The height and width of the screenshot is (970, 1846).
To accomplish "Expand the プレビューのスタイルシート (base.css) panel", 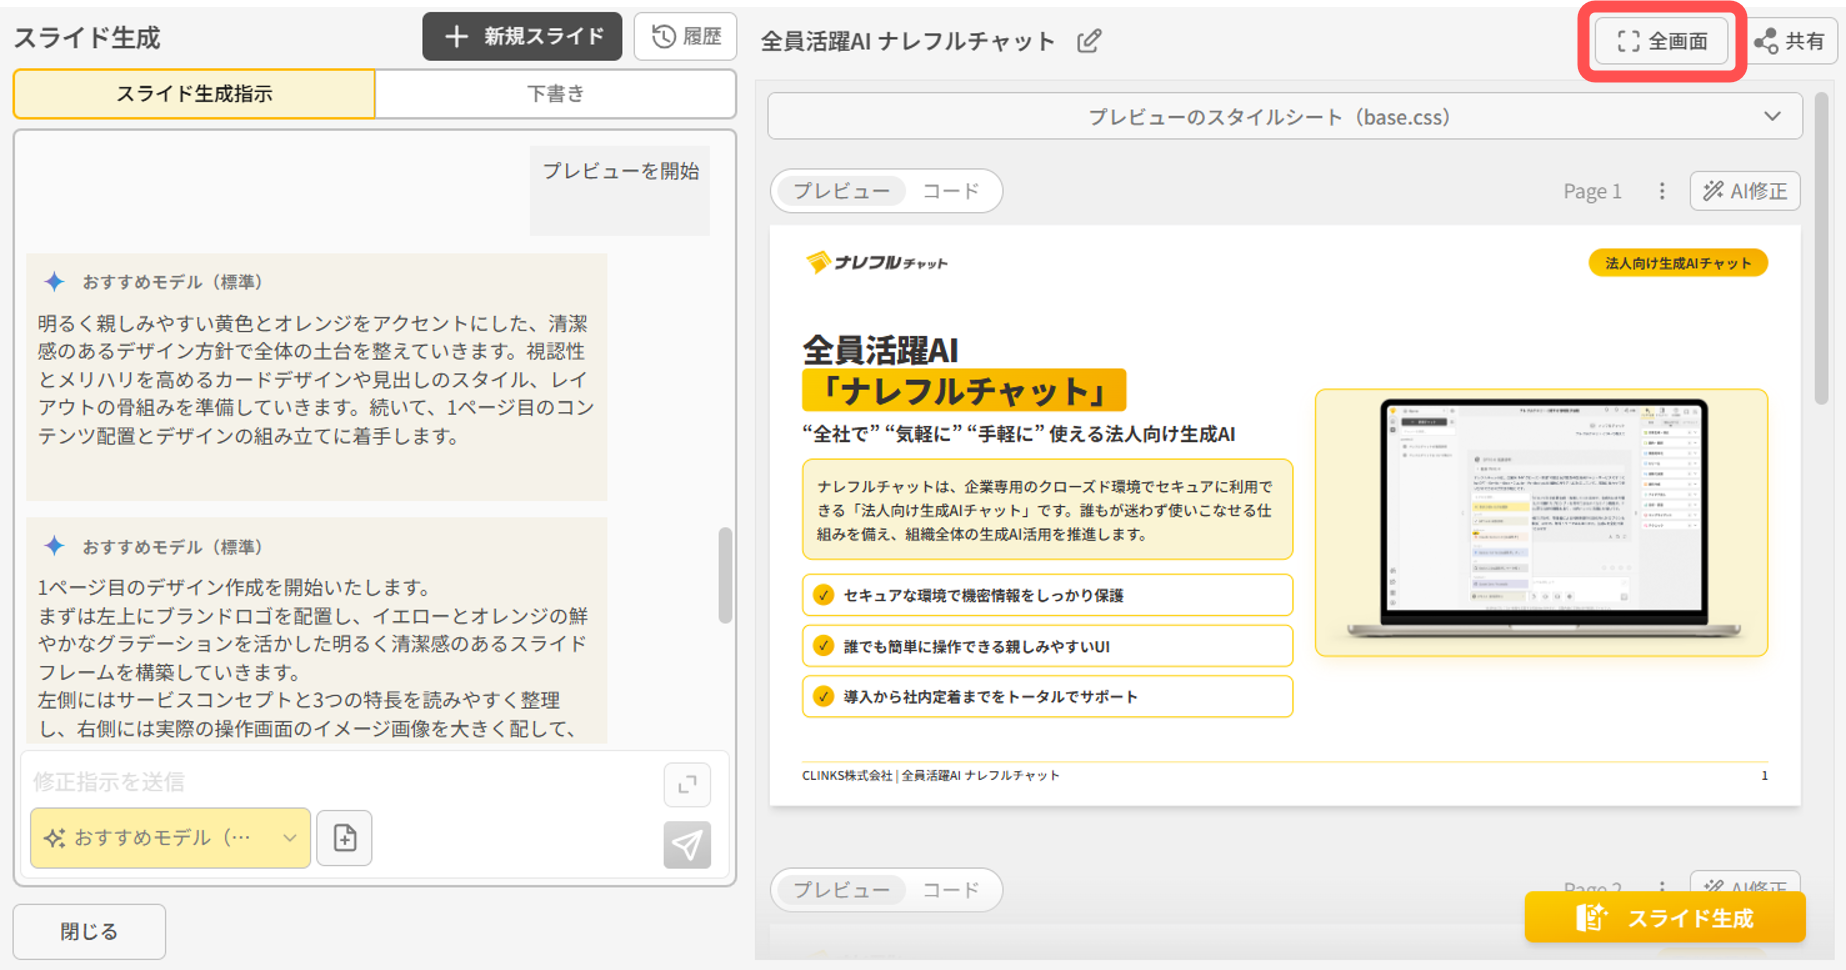I will tap(1285, 117).
